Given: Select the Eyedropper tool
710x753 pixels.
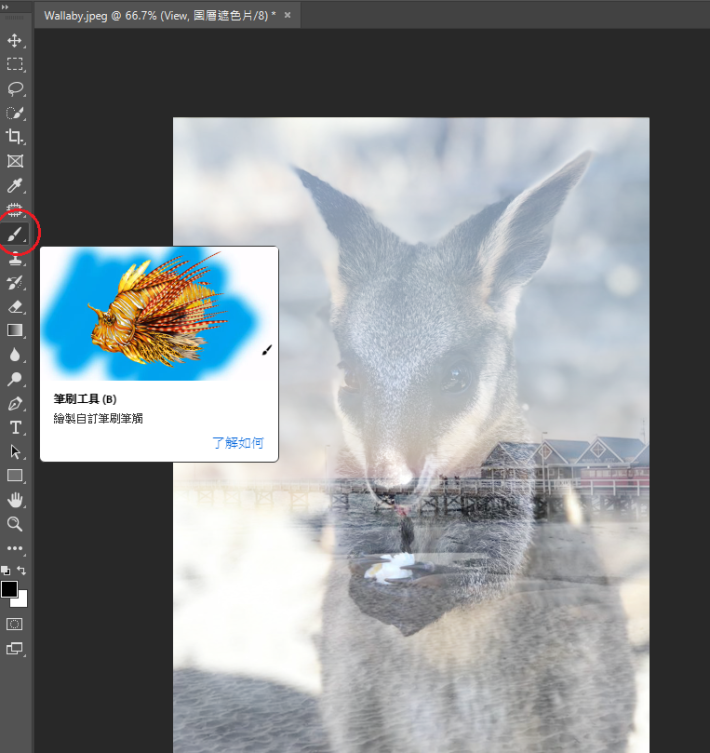Looking at the screenshot, I should tap(15, 186).
